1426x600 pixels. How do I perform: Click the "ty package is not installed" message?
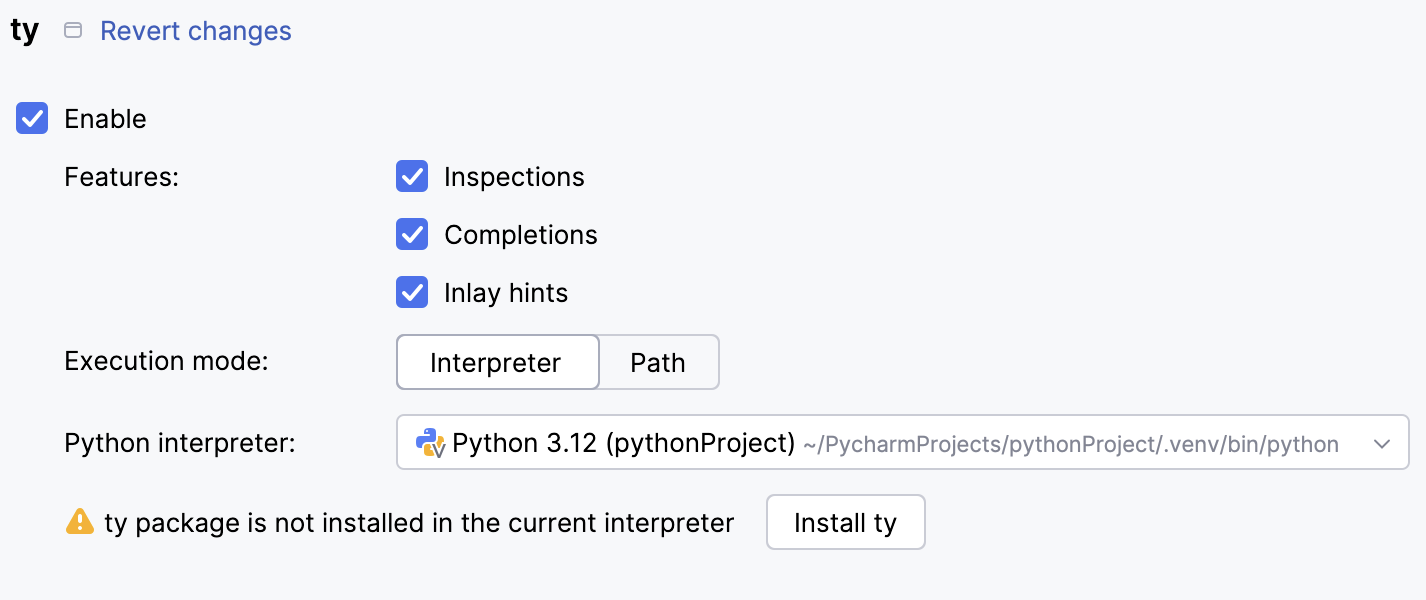[x=419, y=522]
